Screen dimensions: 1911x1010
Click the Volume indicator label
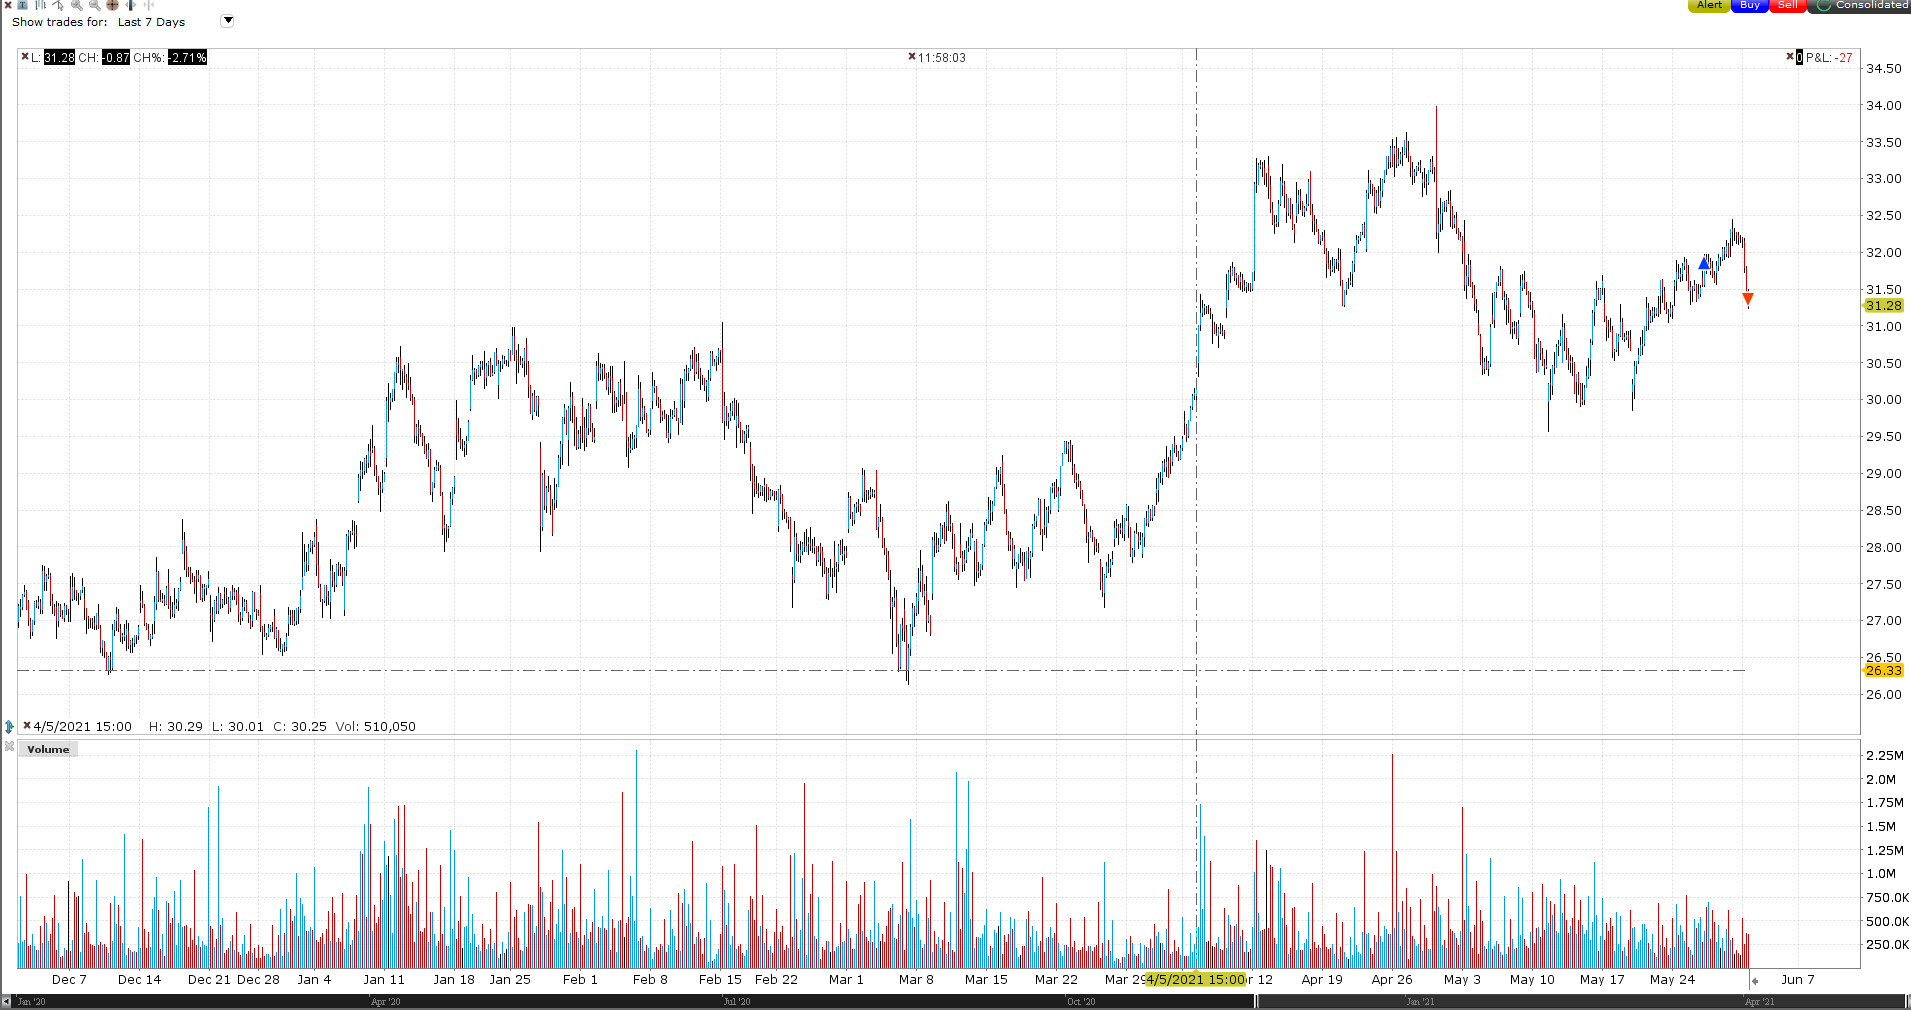point(48,749)
